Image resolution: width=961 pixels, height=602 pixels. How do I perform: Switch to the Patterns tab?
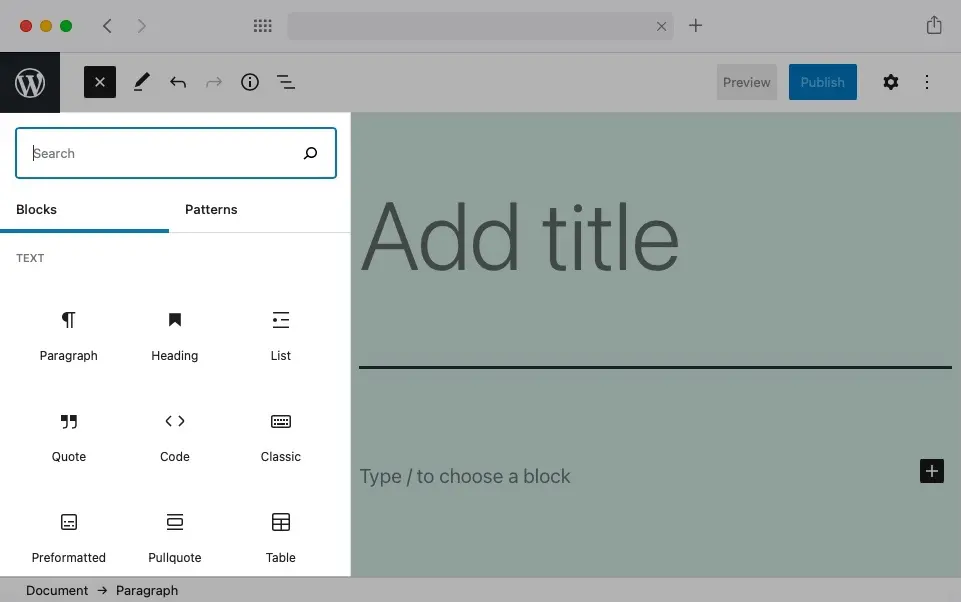point(211,210)
